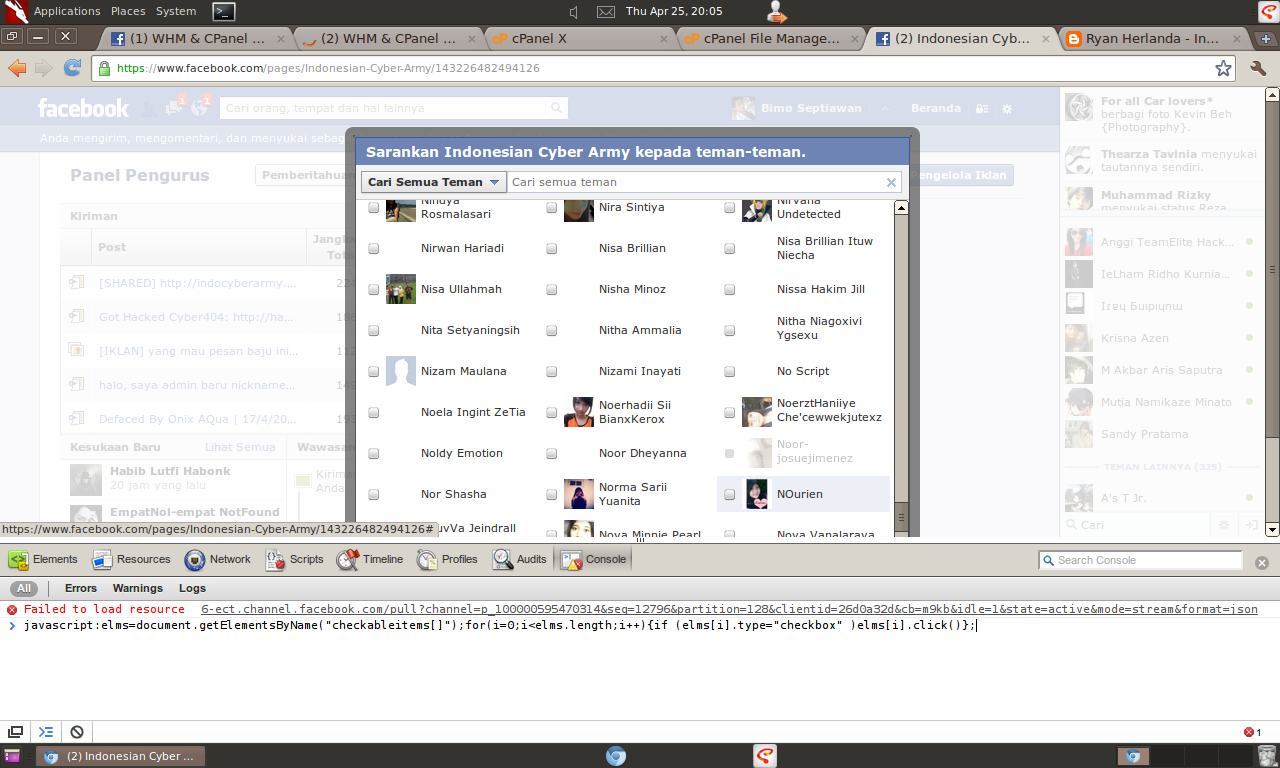The height and width of the screenshot is (768, 1280).
Task: Open the browser wrench settings menu
Action: 1258,68
